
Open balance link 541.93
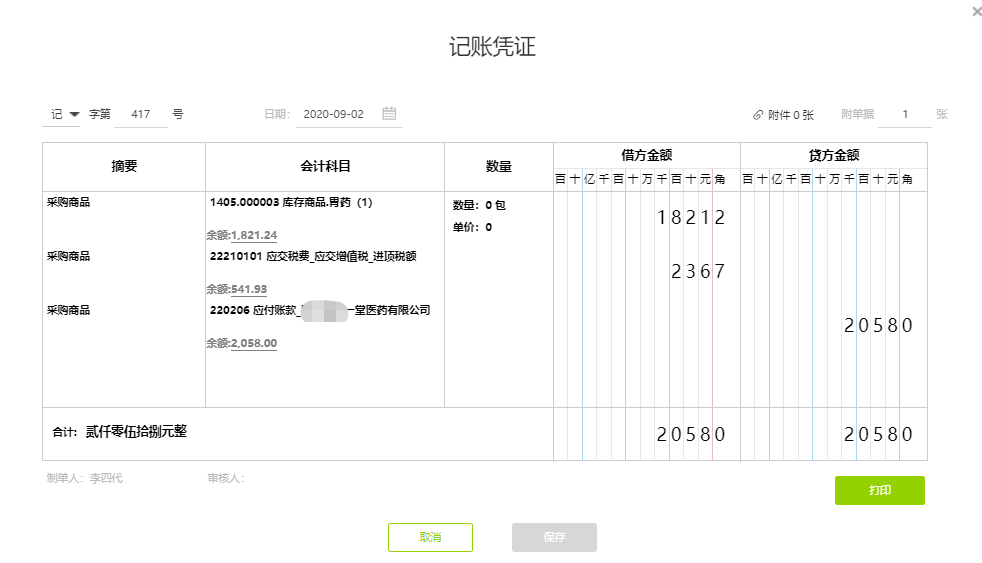pyautogui.click(x=249, y=289)
